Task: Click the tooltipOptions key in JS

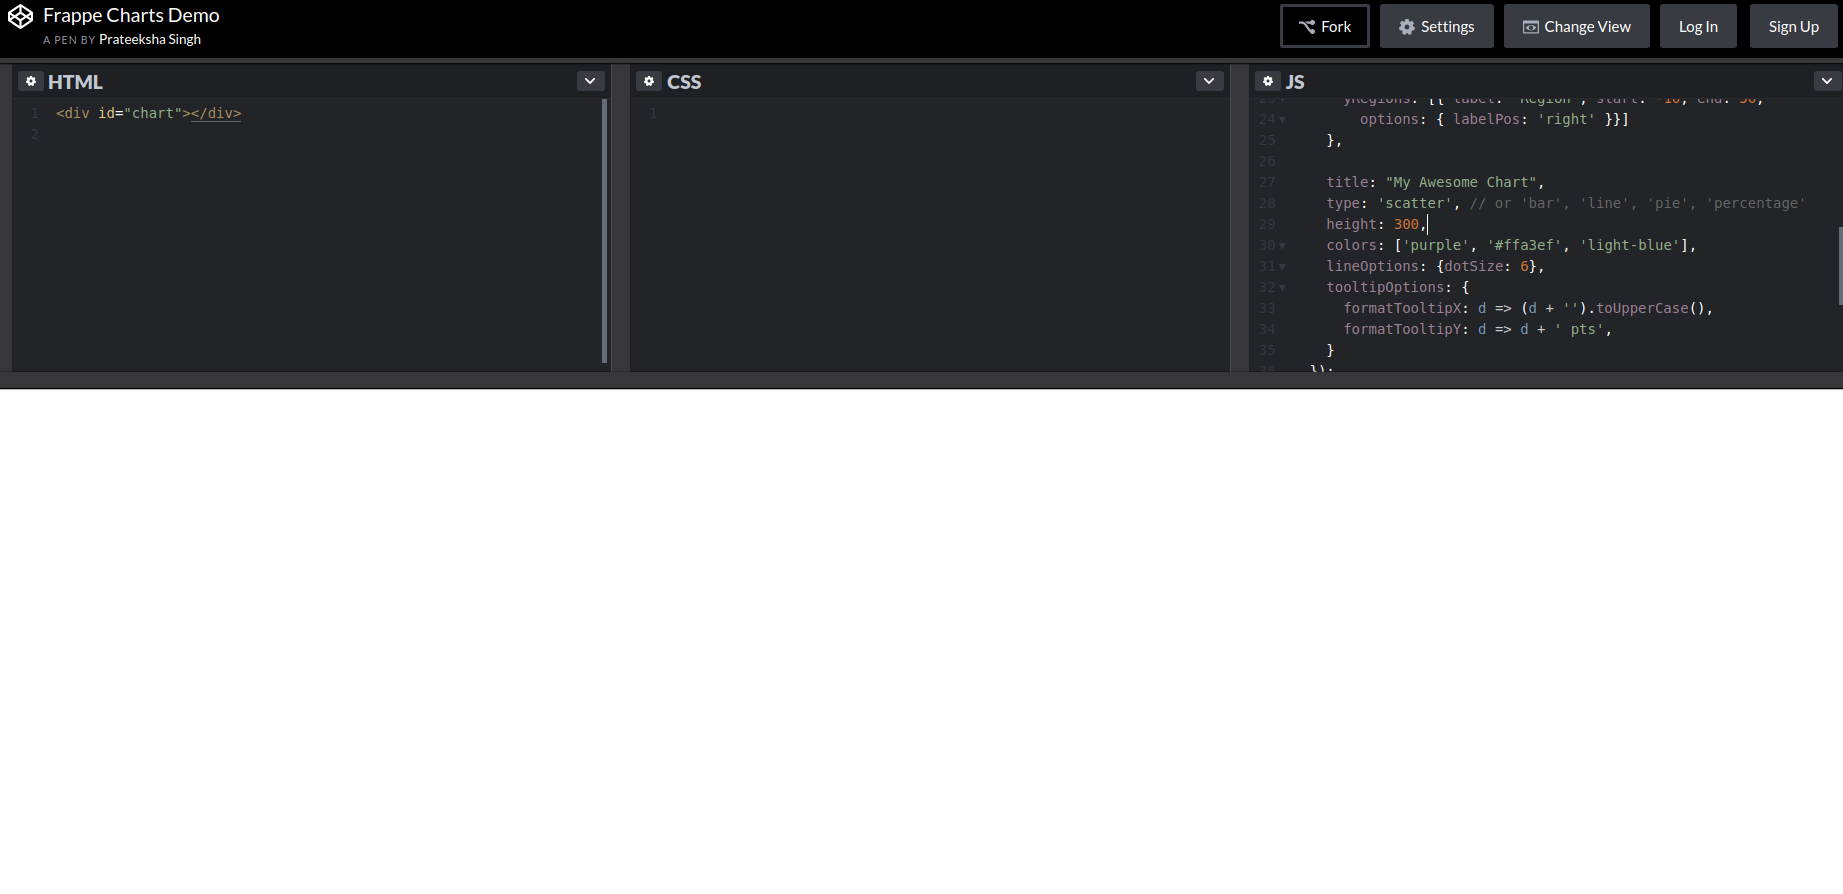Action: pos(1385,287)
